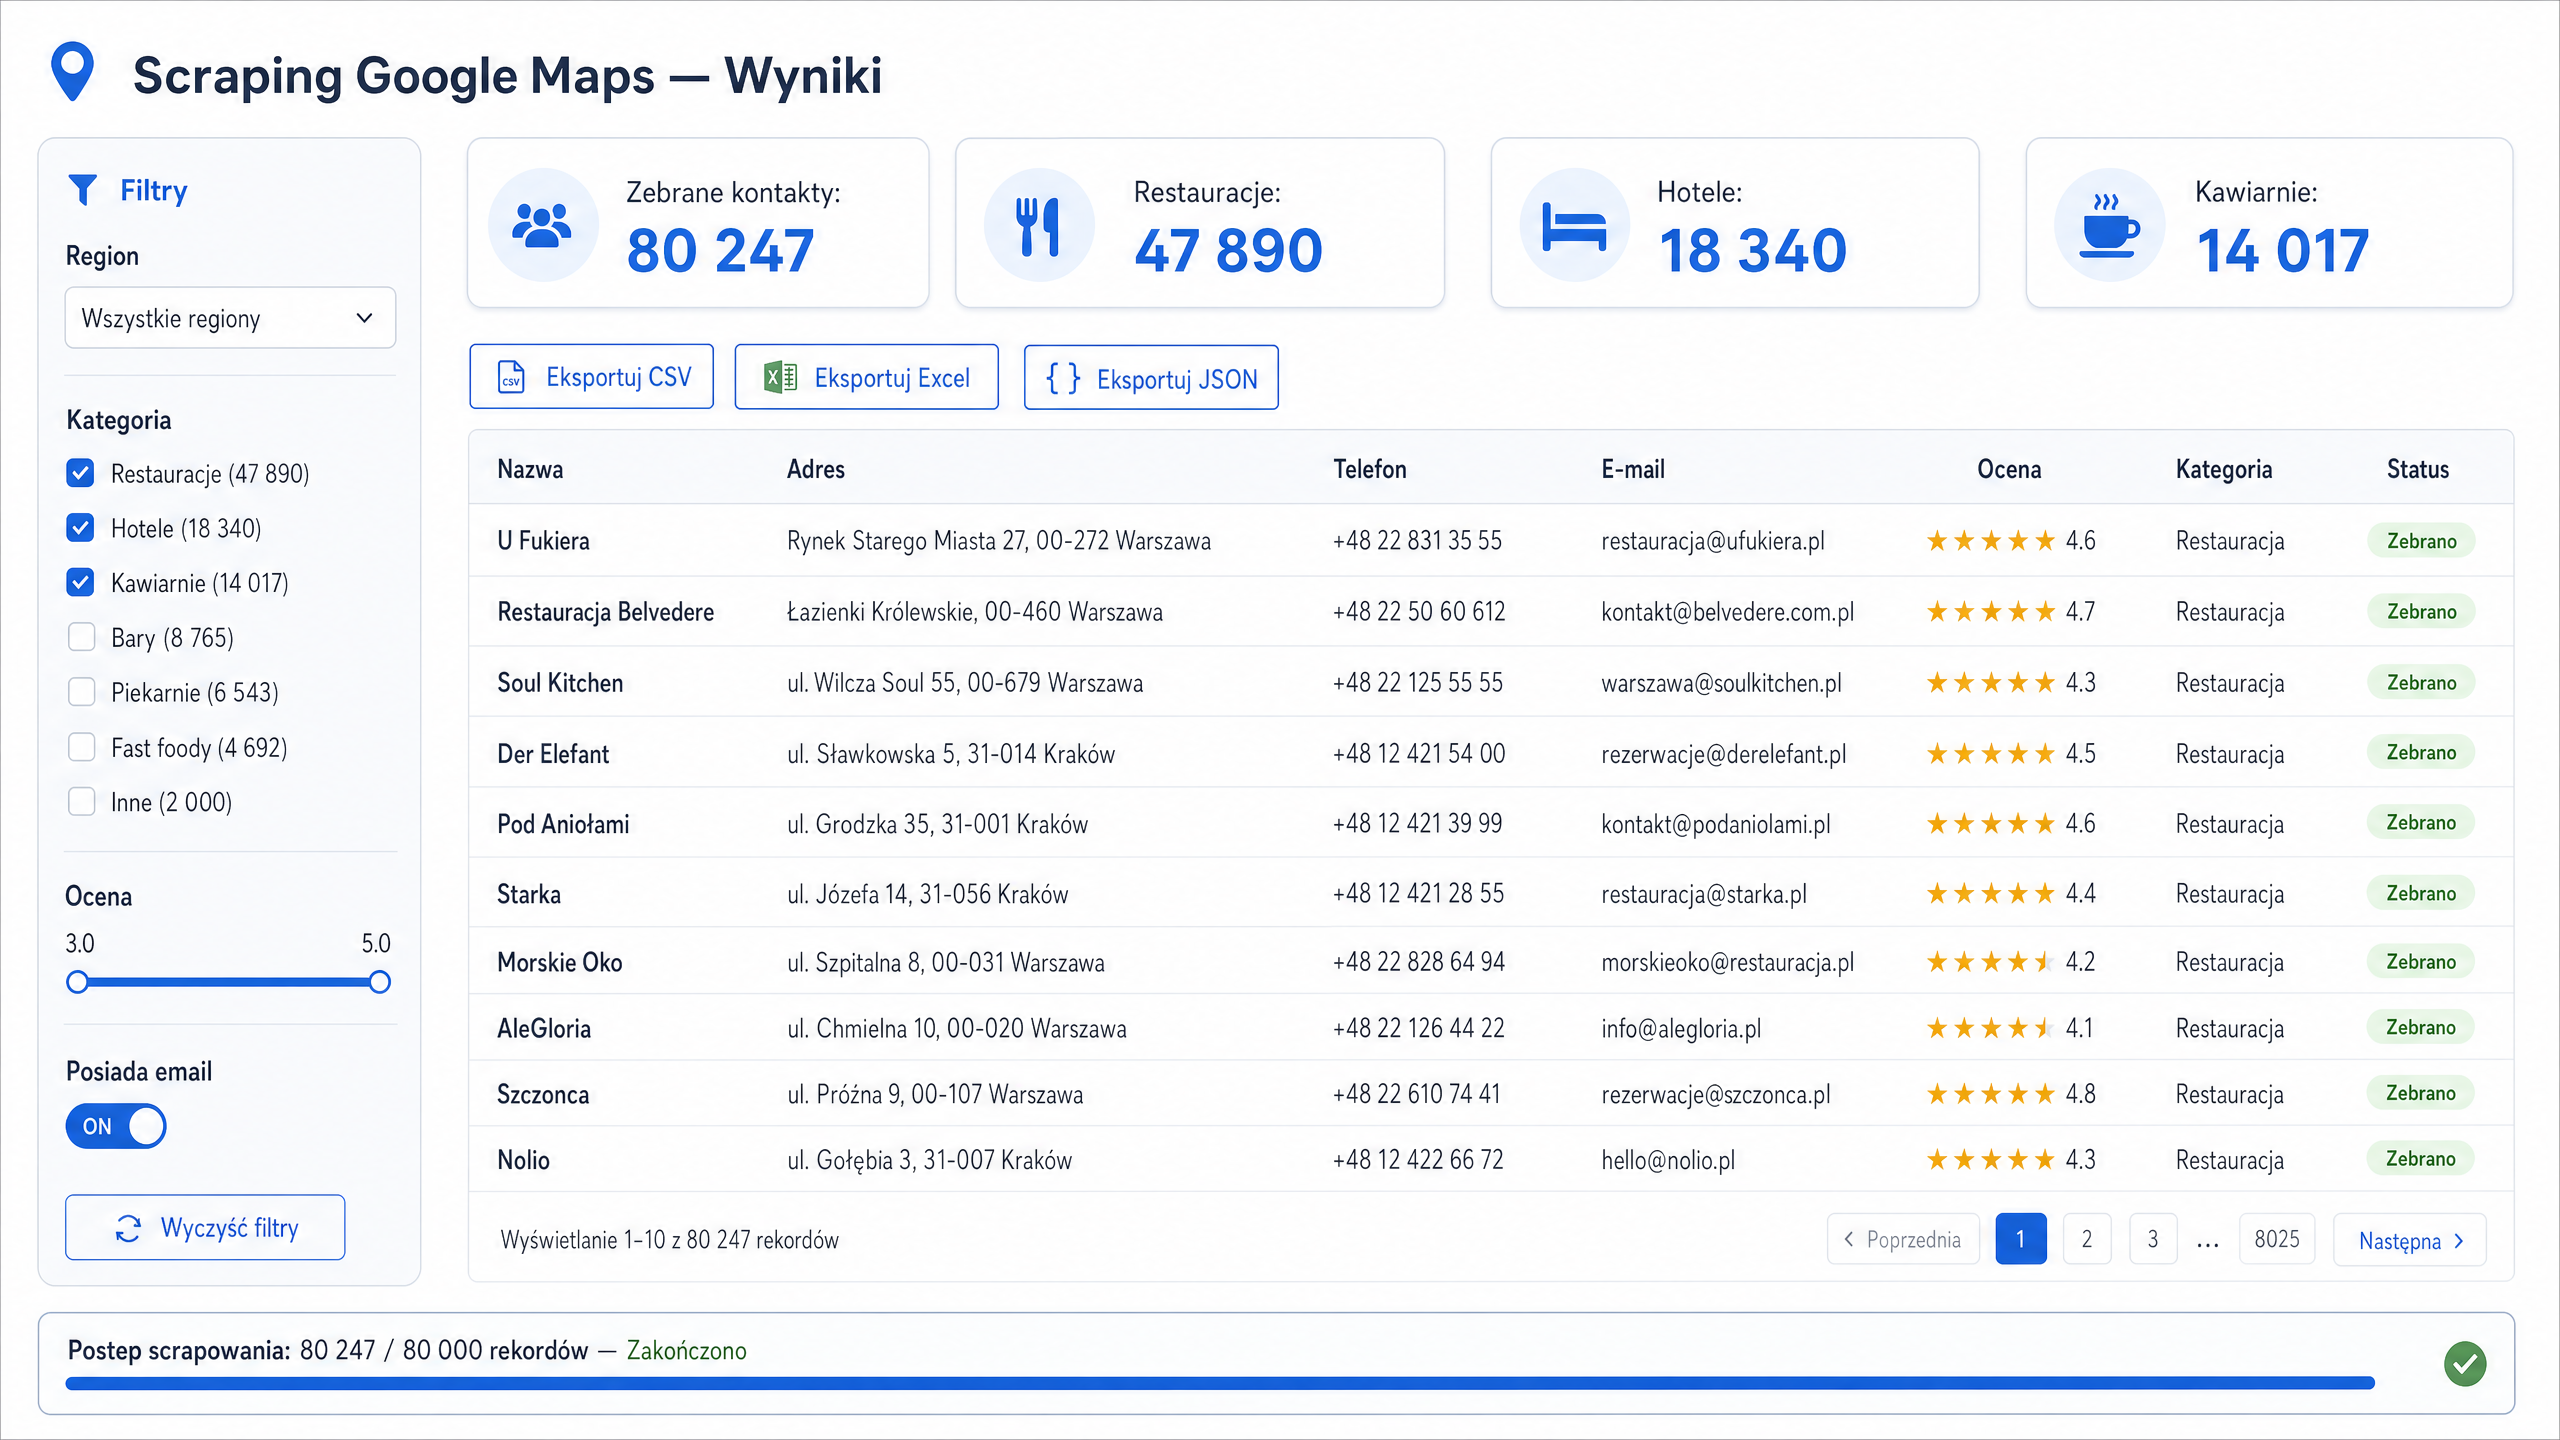Screen dimensions: 2560x1440
Task: Check the Piekarnie (6 543) checkbox
Action: click(x=81, y=692)
